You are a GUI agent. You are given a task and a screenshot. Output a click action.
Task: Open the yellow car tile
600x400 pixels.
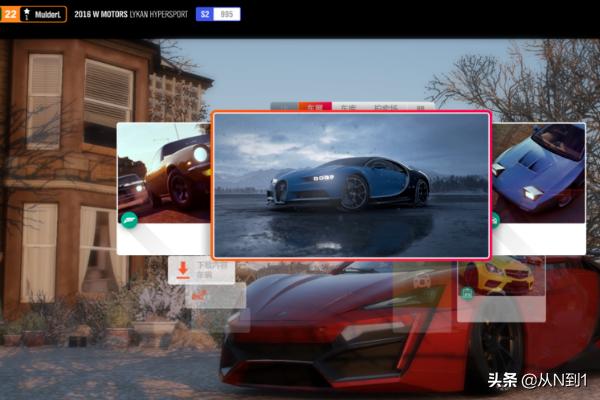click(x=501, y=290)
